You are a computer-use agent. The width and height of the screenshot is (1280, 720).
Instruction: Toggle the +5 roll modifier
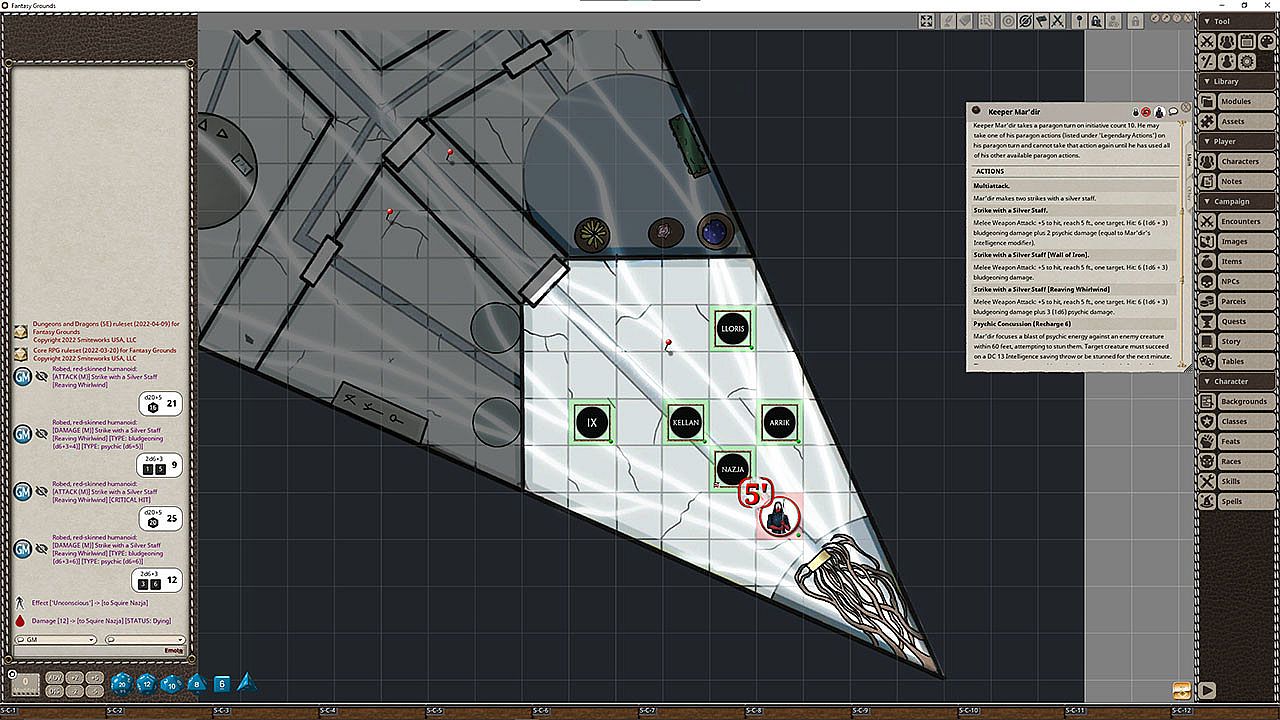coord(94,677)
